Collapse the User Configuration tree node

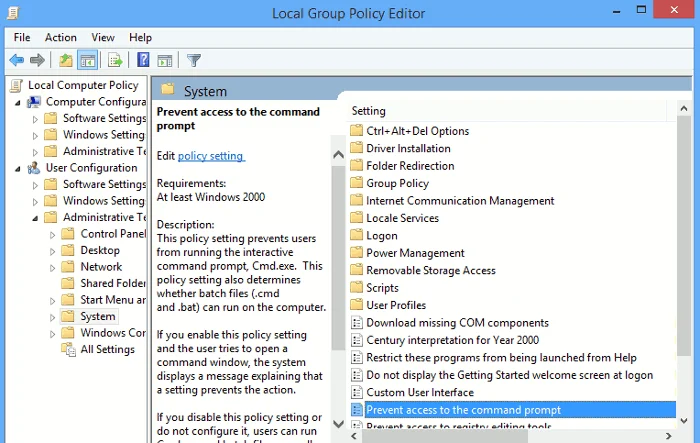coord(18,168)
